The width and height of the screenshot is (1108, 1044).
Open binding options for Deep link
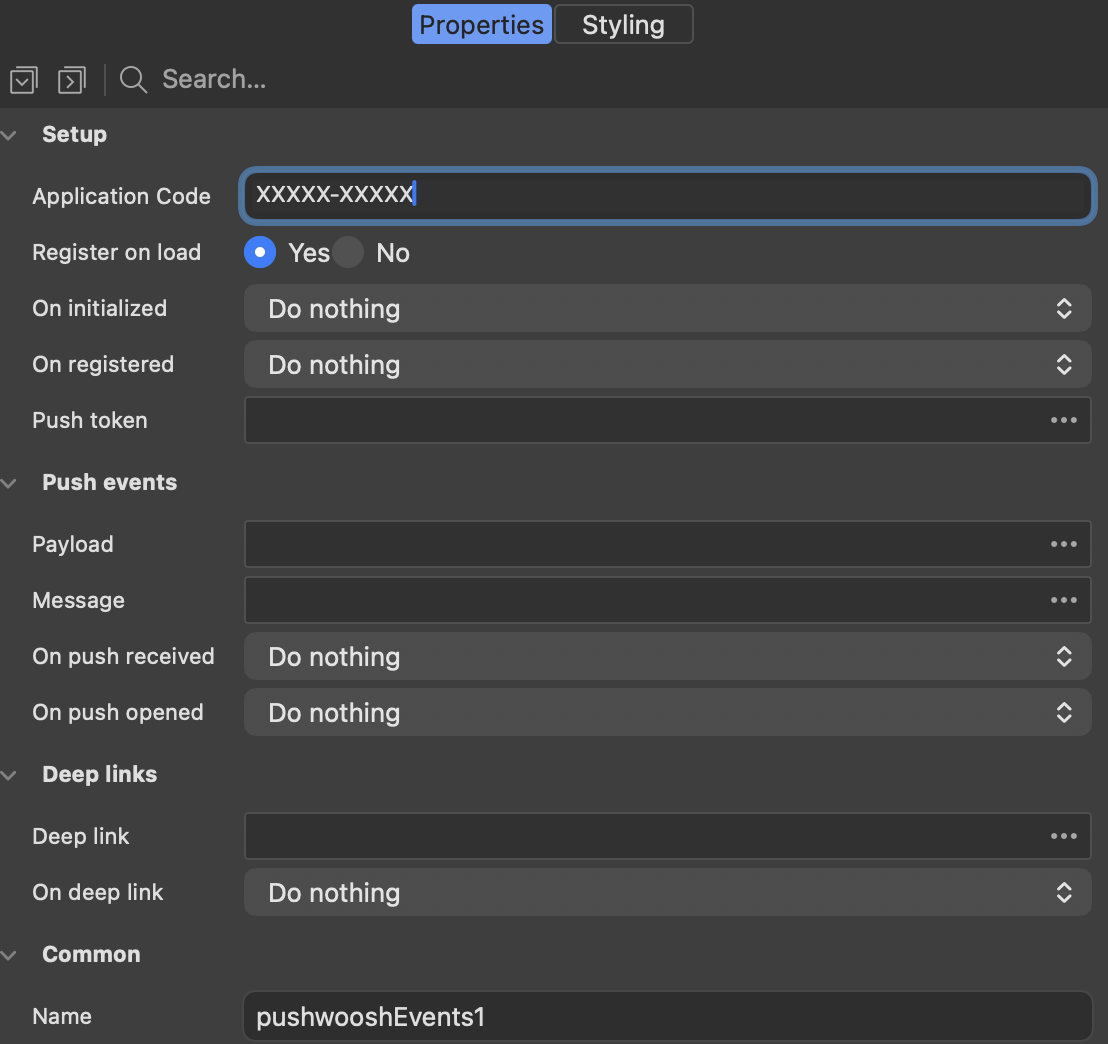point(1063,835)
